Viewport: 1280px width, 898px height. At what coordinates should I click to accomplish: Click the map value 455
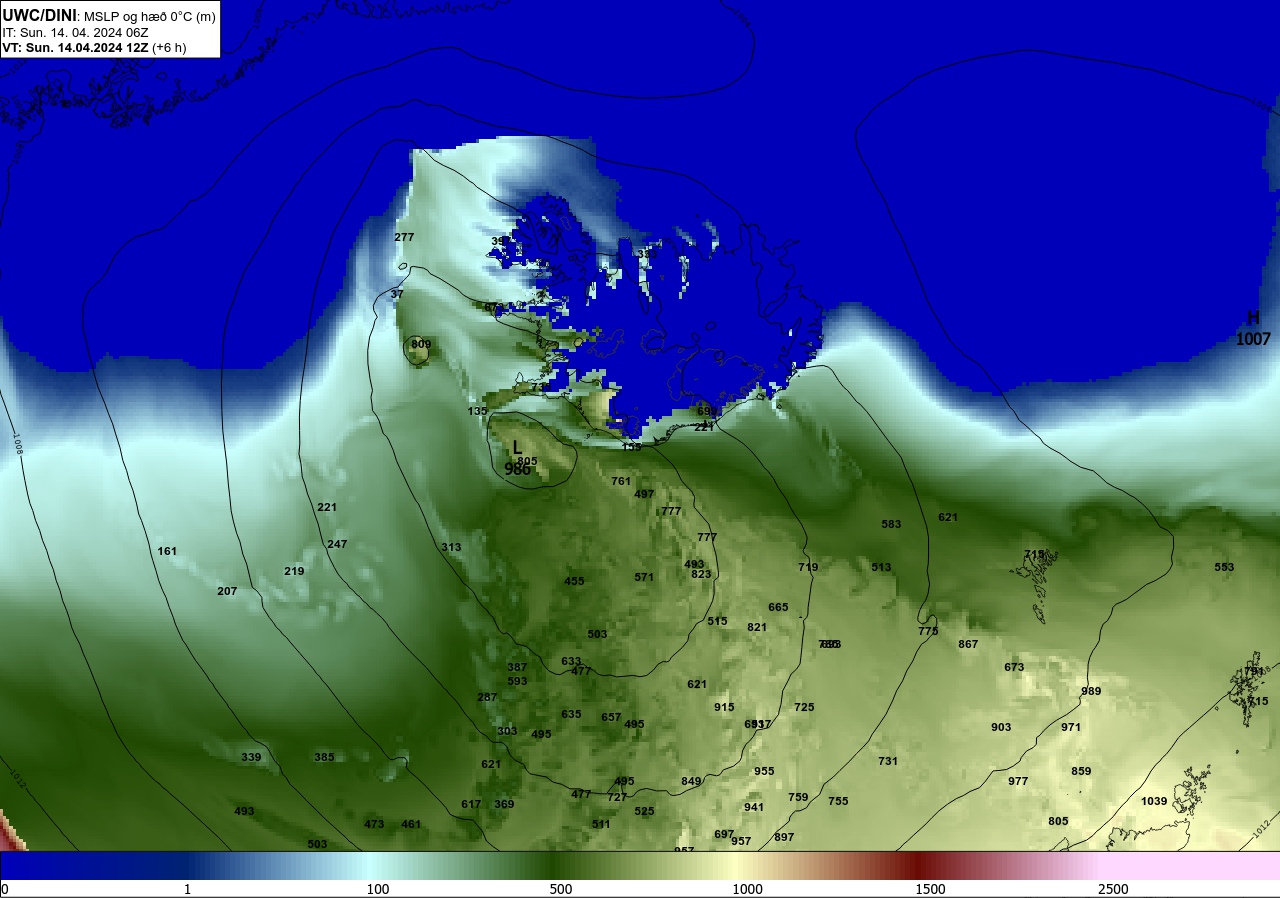click(574, 581)
